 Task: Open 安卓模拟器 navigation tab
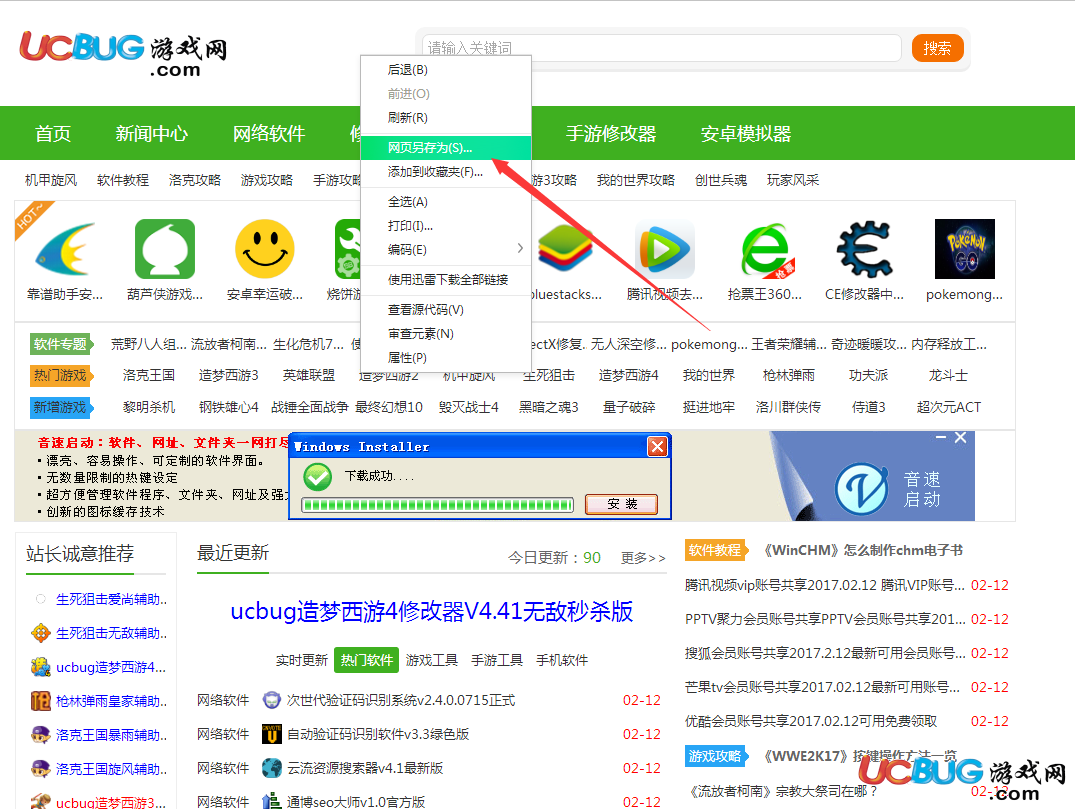click(746, 134)
